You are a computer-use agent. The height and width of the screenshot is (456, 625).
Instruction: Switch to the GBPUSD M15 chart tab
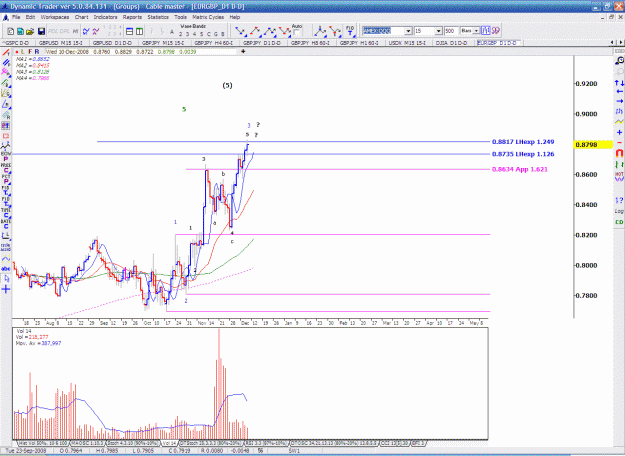[61, 43]
